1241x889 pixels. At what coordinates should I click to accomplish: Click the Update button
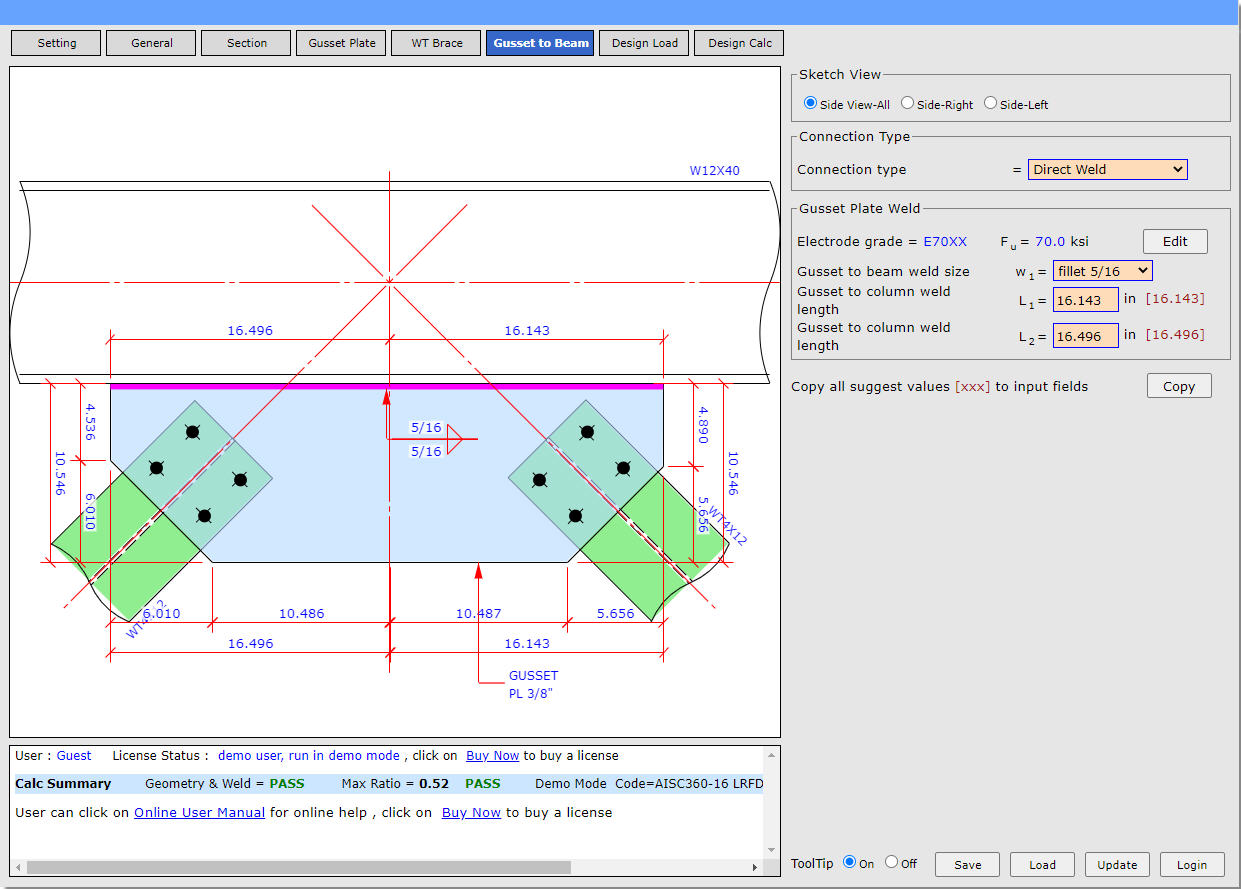1117,865
